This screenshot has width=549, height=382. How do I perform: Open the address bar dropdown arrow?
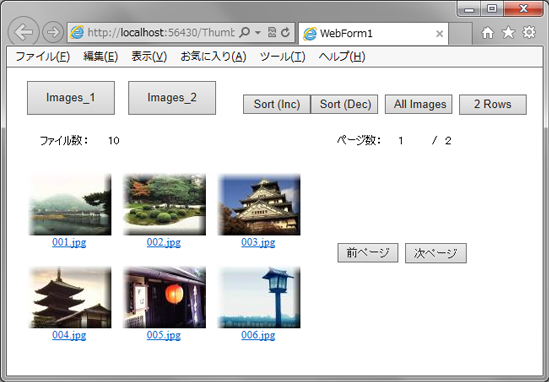pyautogui.click(x=258, y=33)
